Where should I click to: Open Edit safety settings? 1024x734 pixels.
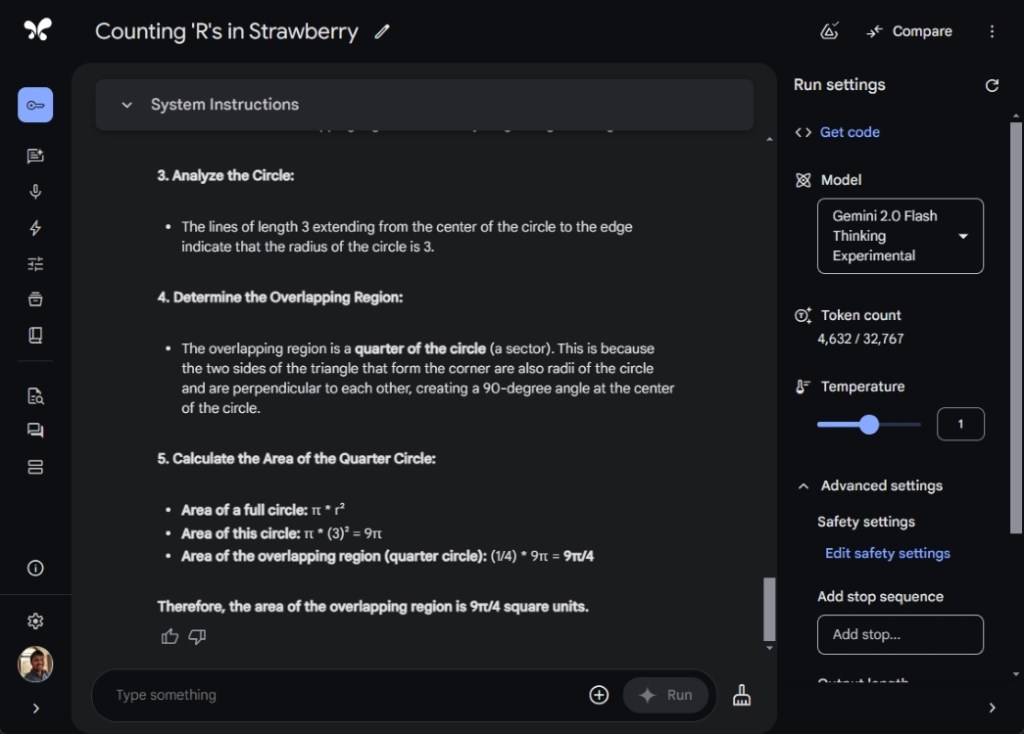(887, 553)
